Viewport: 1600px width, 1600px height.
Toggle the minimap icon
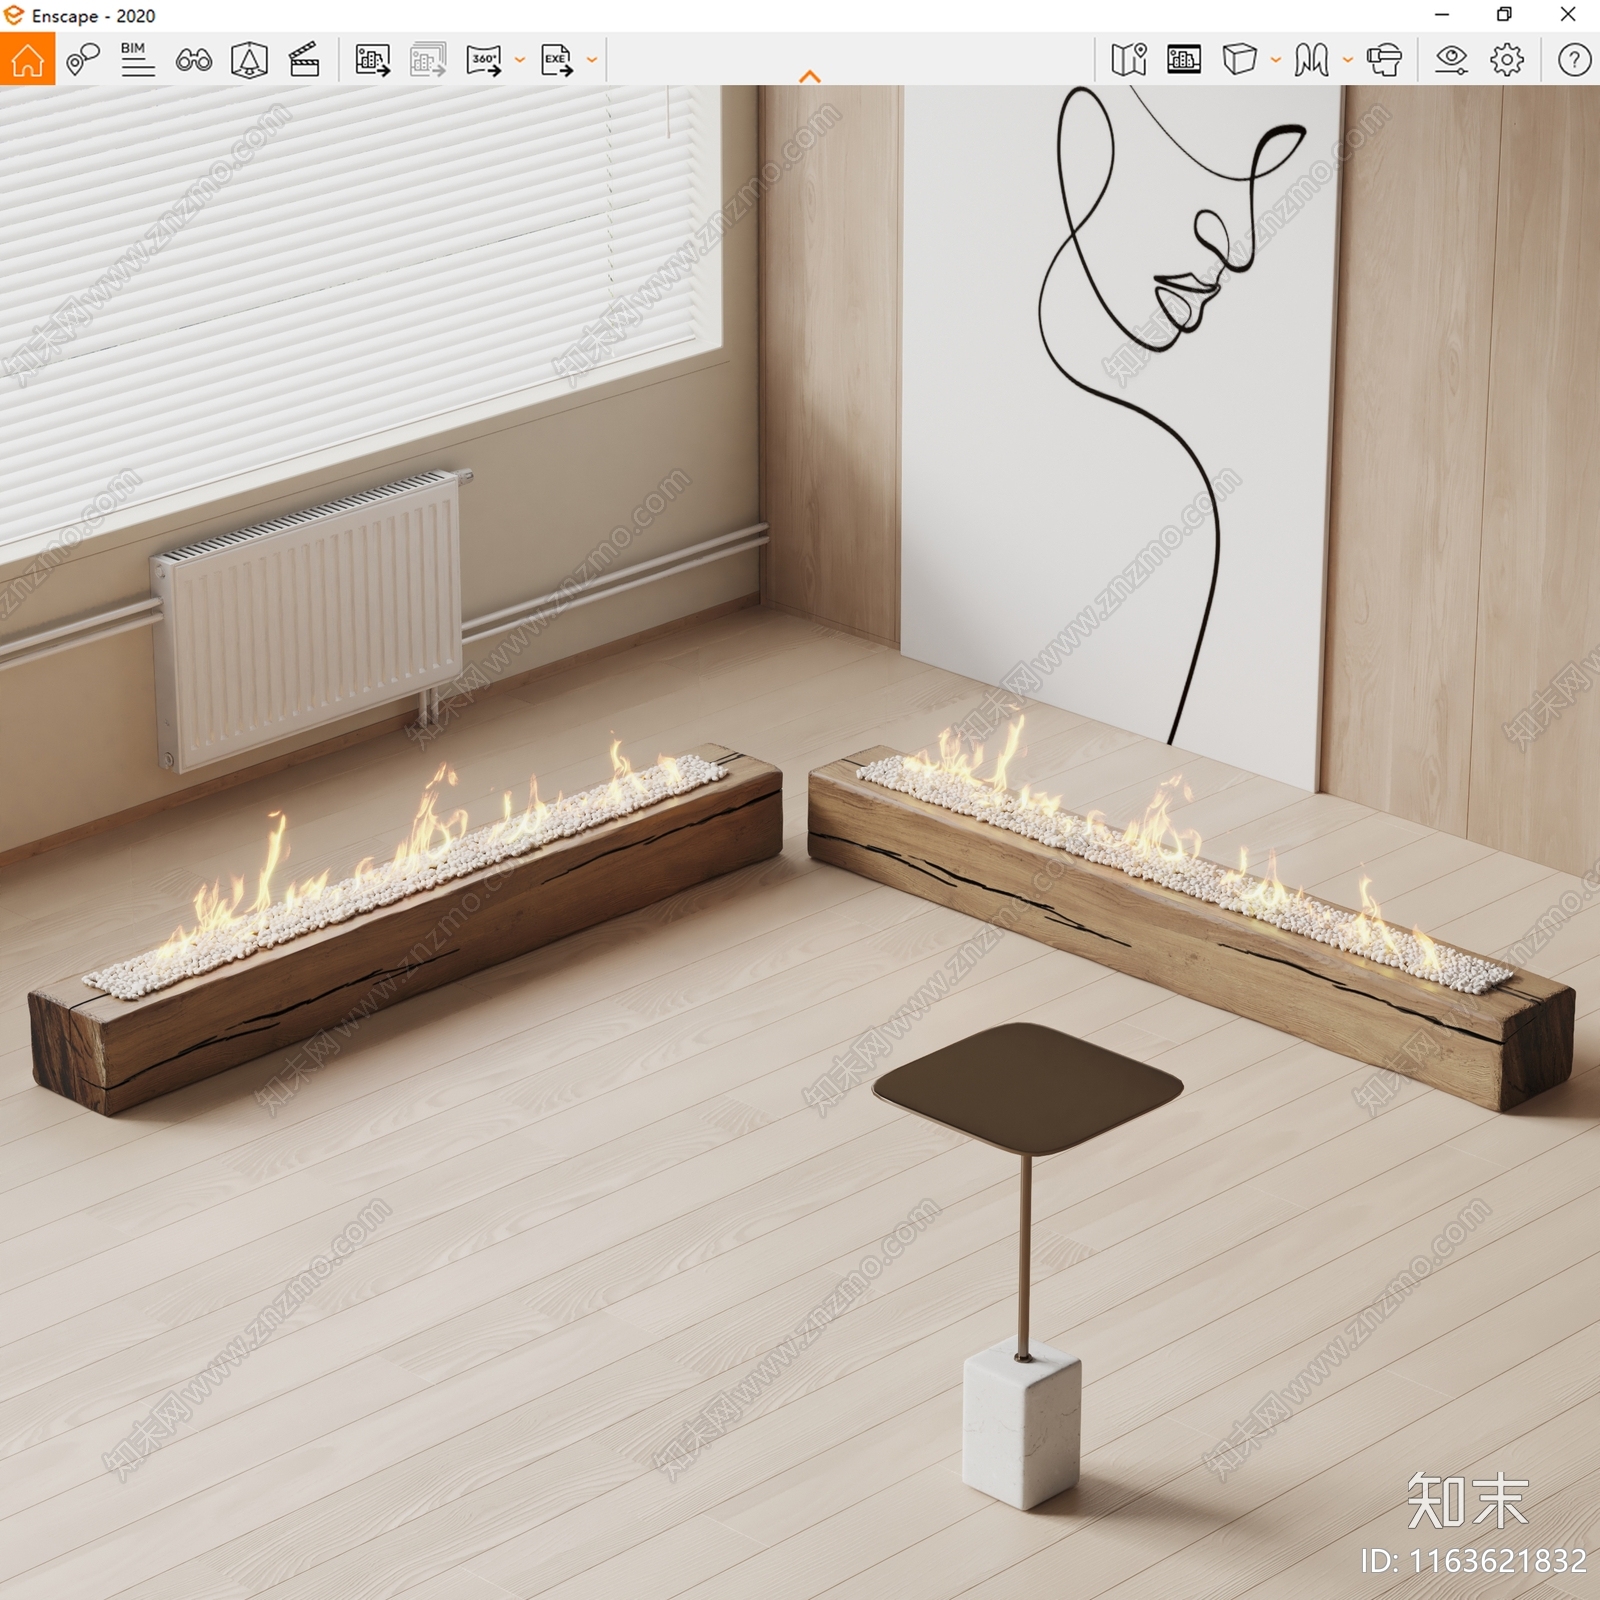point(1129,60)
